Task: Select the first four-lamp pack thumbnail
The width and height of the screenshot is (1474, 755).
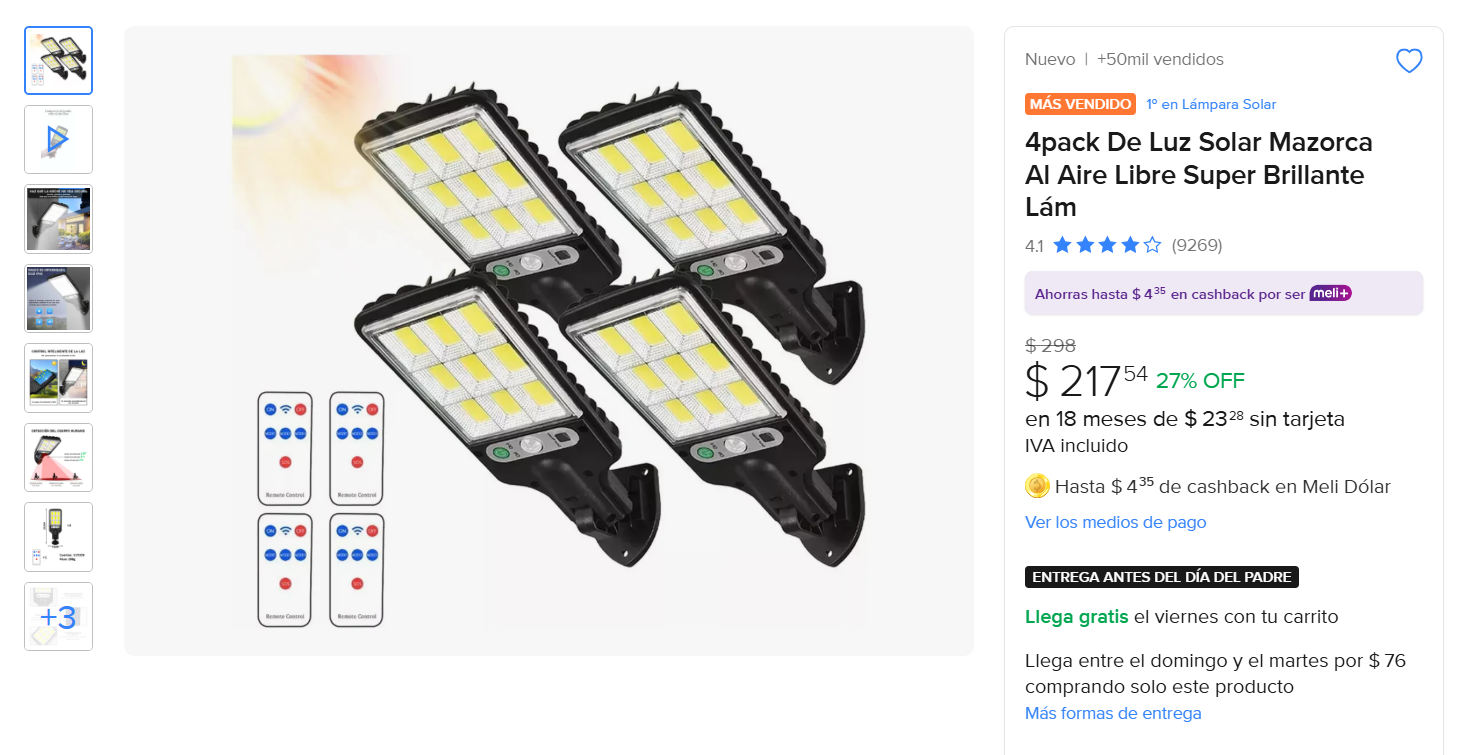Action: click(58, 61)
